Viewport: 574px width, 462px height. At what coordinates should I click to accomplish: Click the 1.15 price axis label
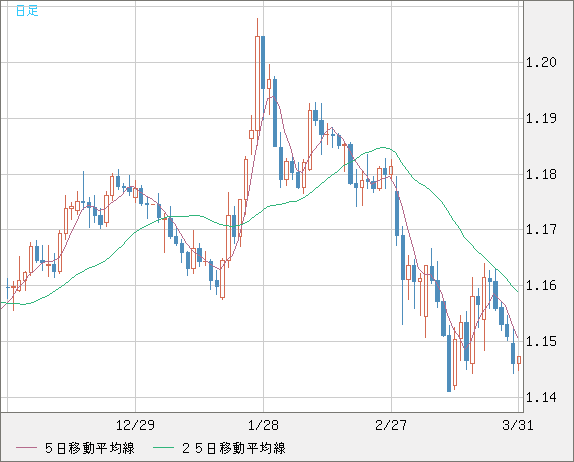tap(541, 342)
